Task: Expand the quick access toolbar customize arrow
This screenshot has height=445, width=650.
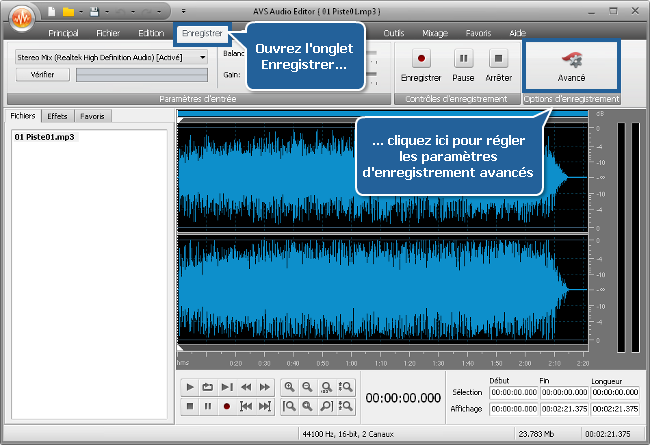Action: point(183,10)
